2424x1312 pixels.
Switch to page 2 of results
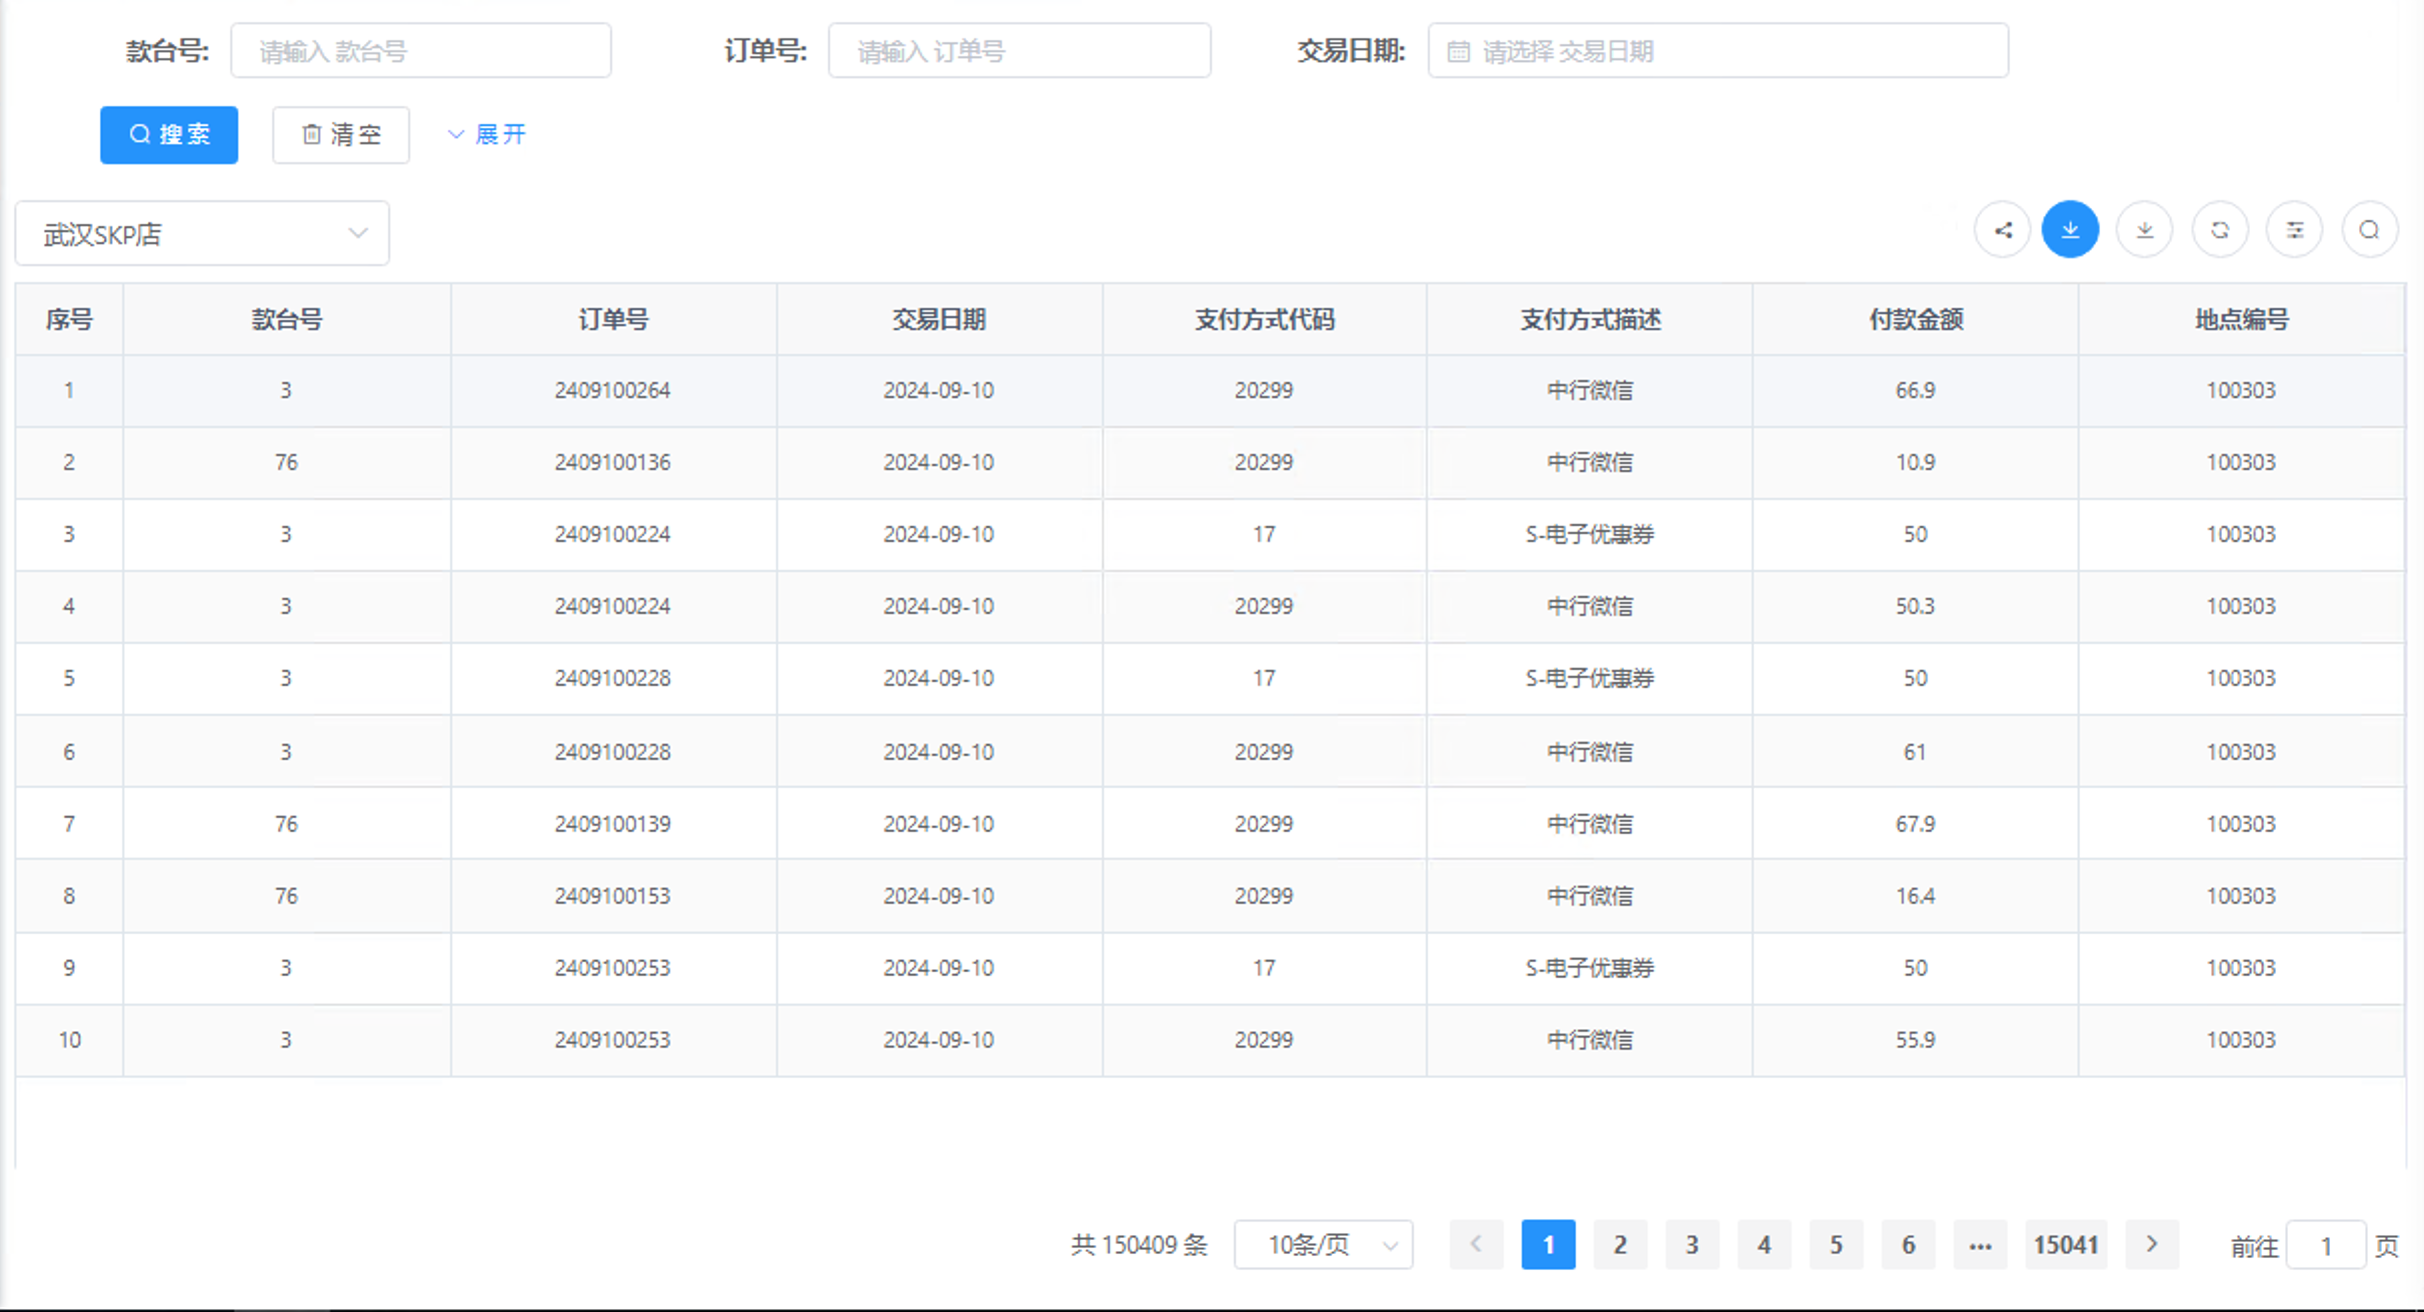click(1620, 1245)
